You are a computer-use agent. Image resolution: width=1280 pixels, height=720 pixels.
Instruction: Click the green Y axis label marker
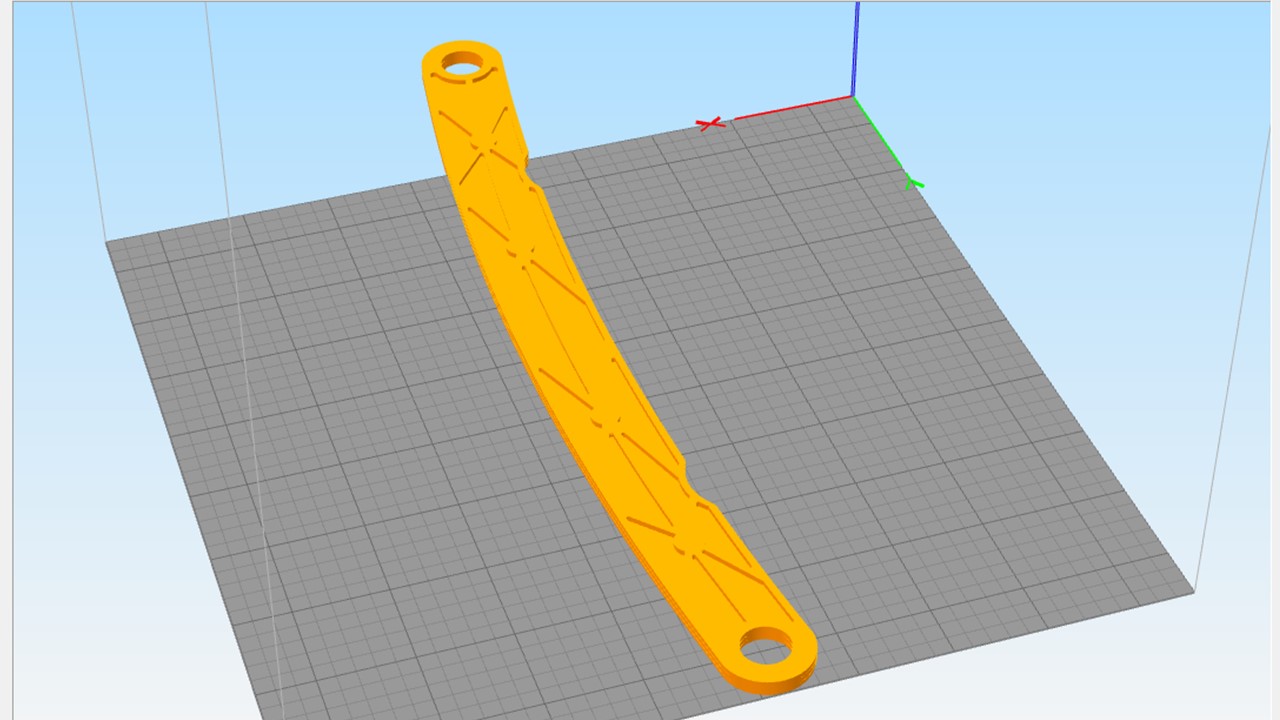[913, 184]
